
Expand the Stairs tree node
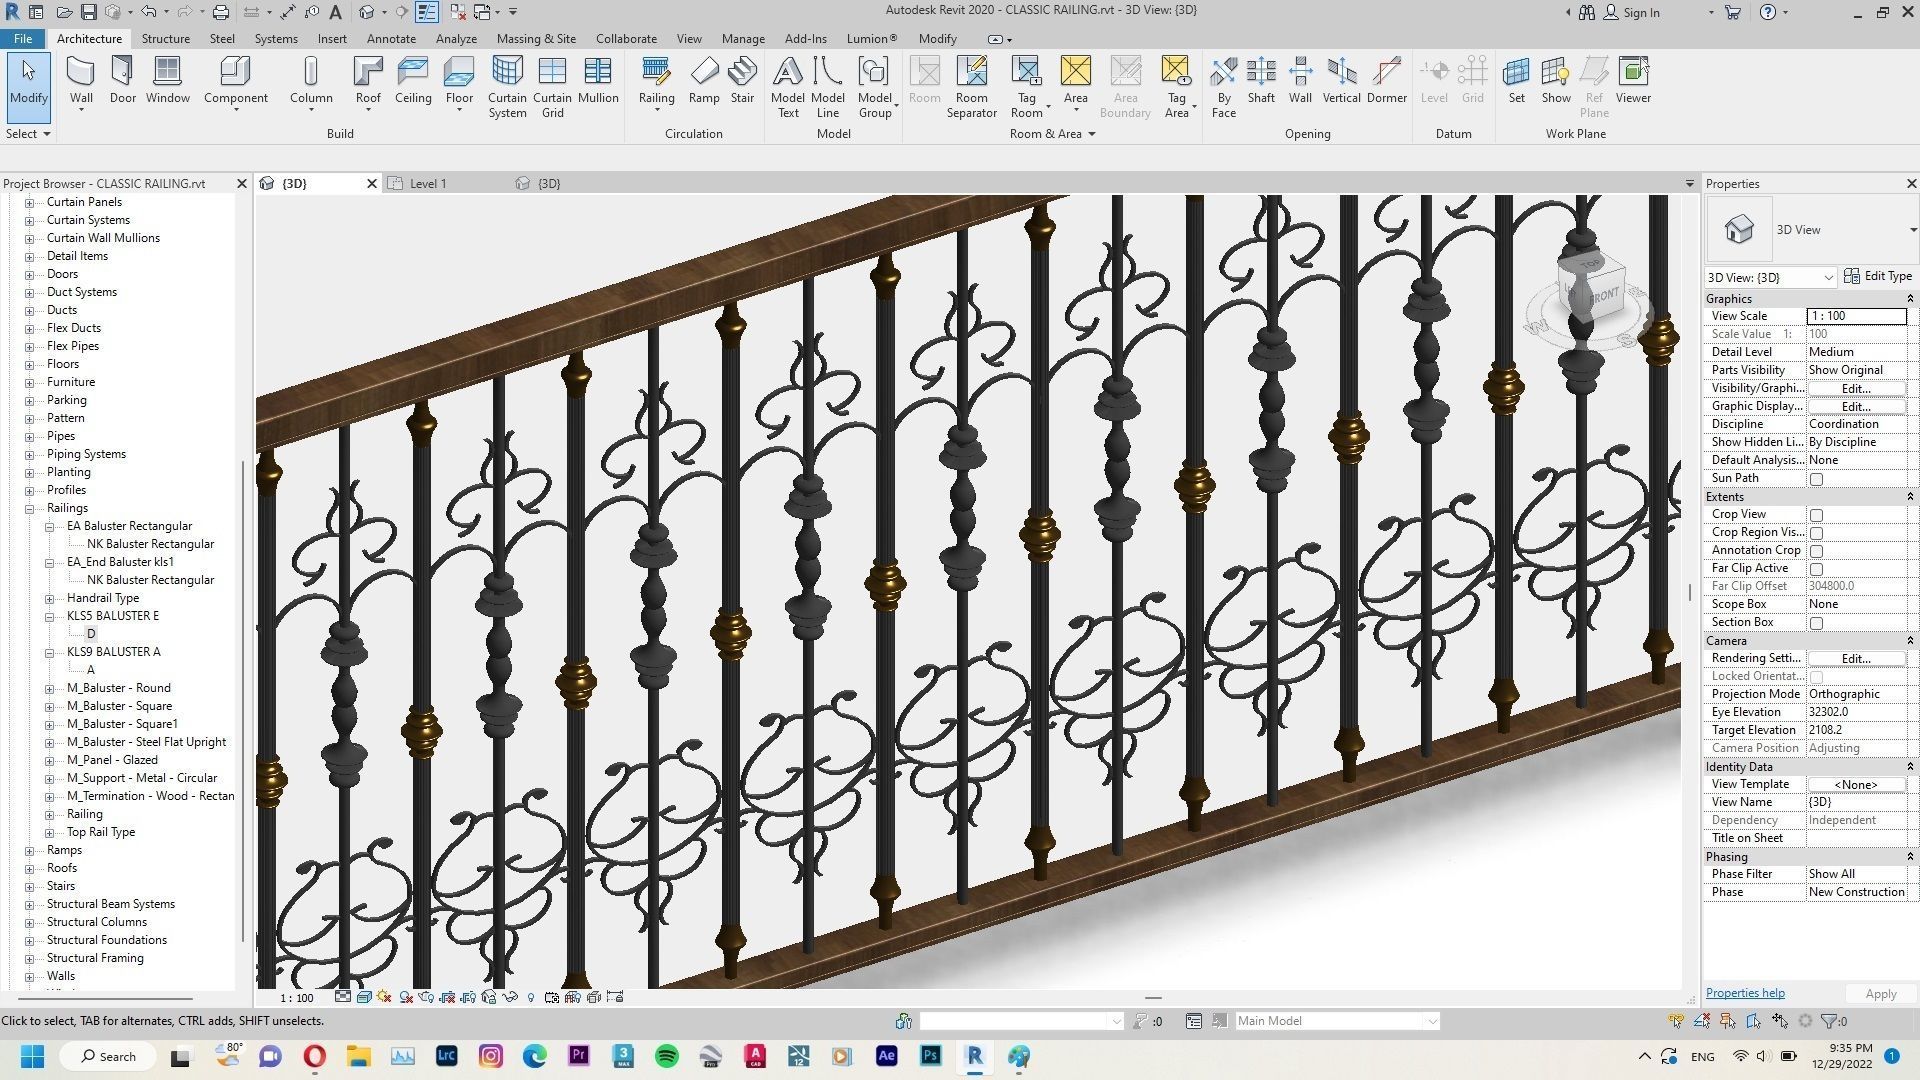point(29,886)
